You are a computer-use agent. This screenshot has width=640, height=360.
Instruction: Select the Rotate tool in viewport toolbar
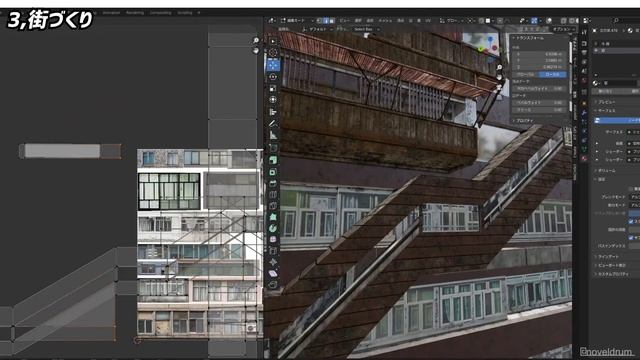tap(273, 77)
